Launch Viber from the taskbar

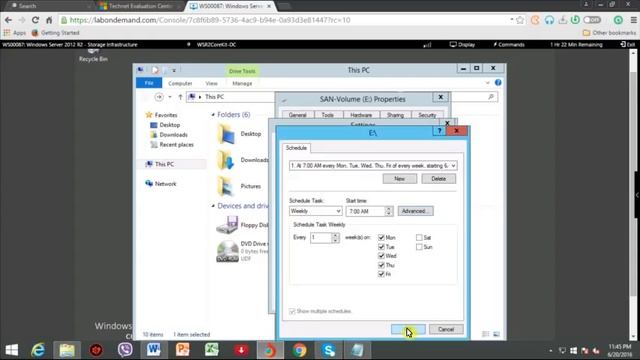tap(125, 350)
